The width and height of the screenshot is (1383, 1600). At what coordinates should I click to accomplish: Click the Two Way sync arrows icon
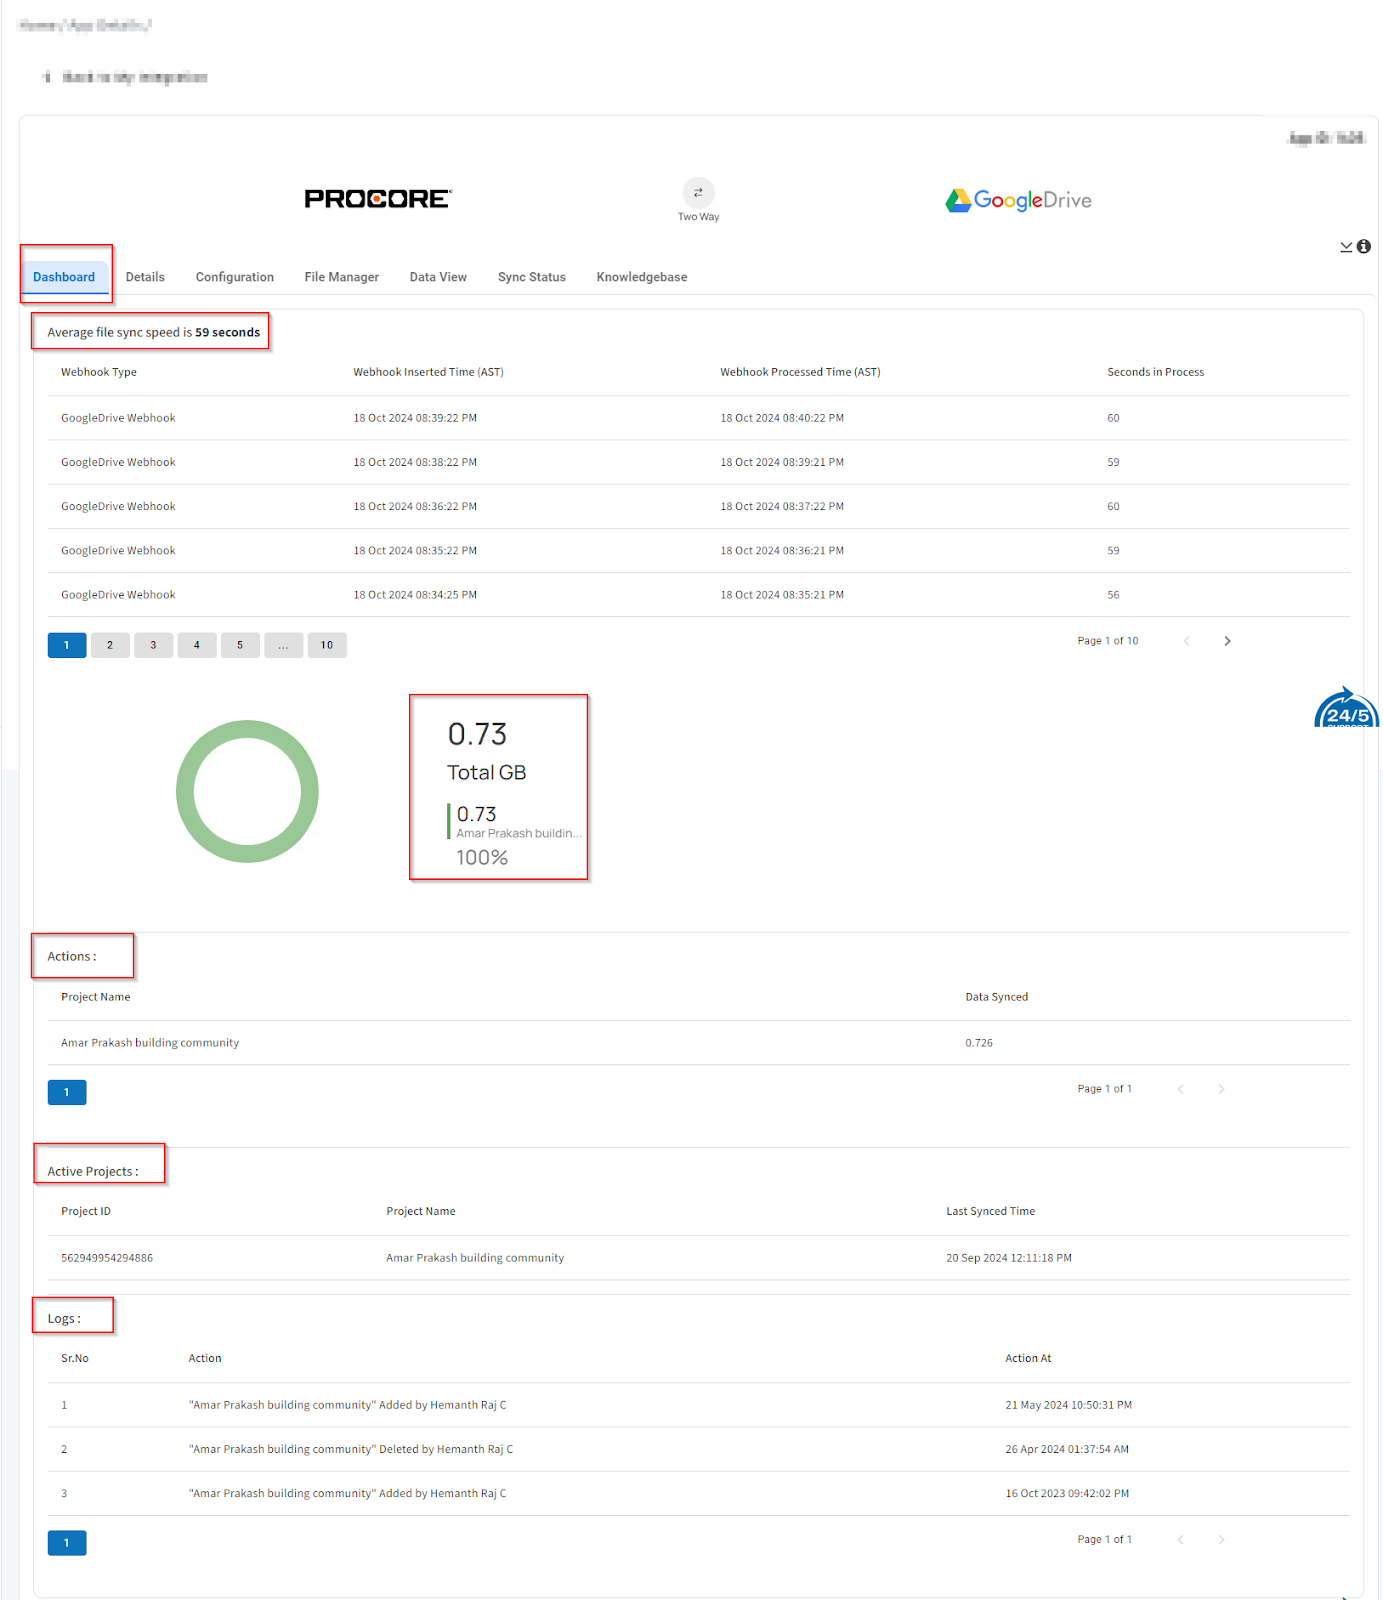point(698,193)
